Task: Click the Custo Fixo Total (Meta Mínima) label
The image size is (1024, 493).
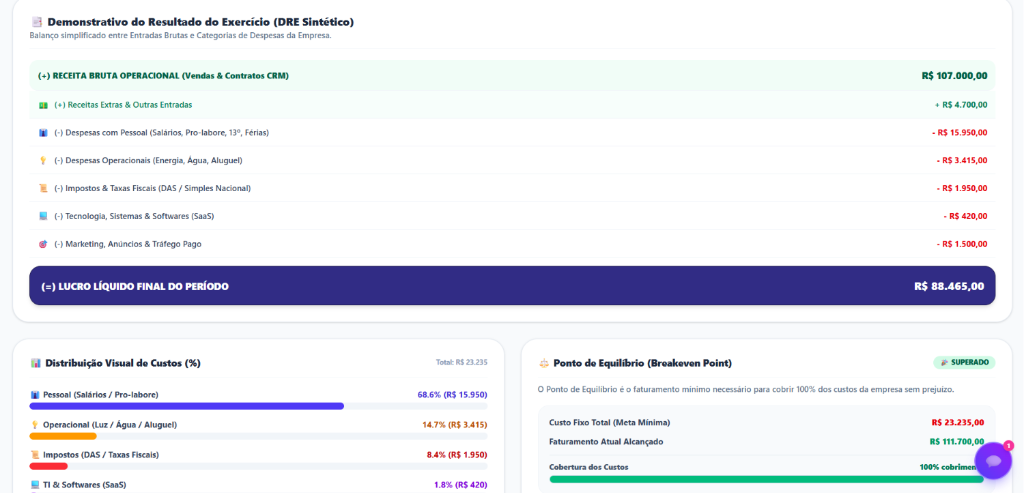Action: 609,422
